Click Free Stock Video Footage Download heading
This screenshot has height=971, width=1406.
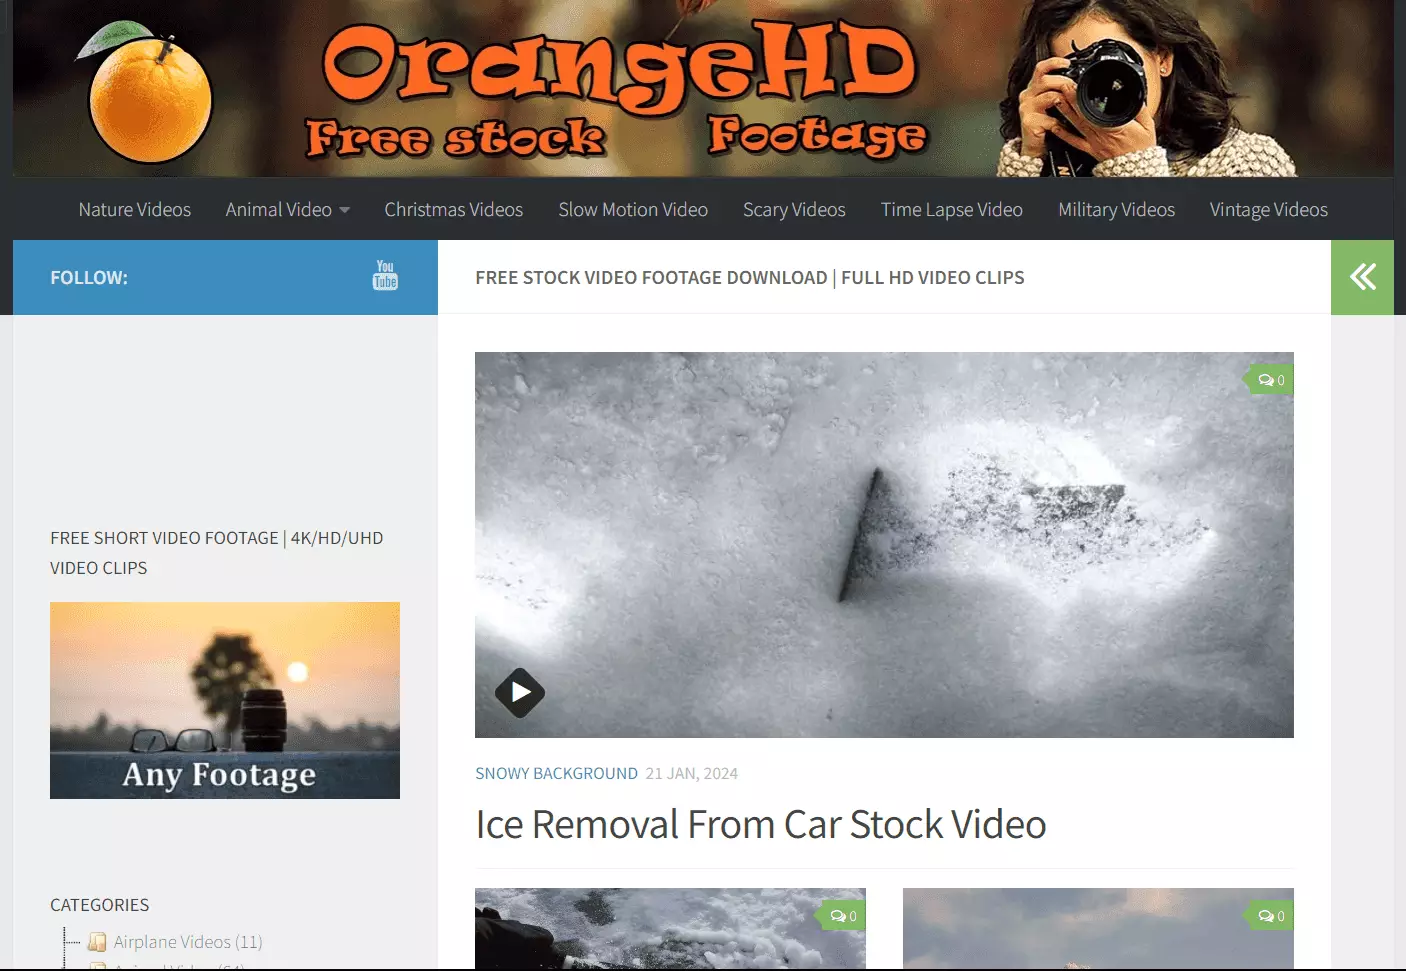point(750,278)
